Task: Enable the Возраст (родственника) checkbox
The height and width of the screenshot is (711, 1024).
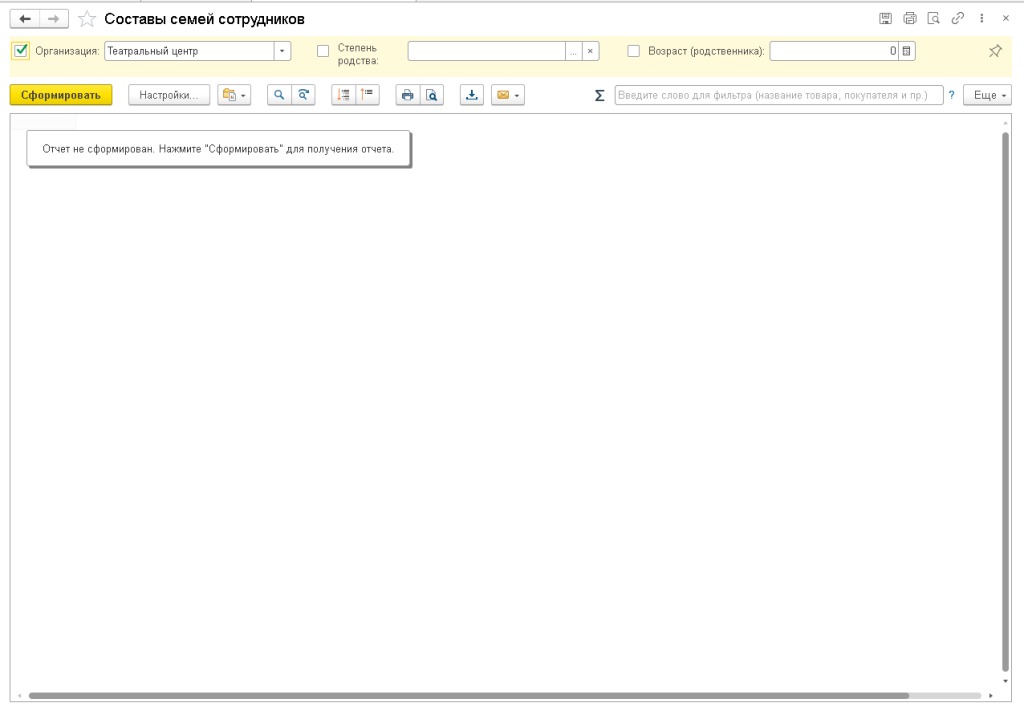Action: [x=633, y=51]
